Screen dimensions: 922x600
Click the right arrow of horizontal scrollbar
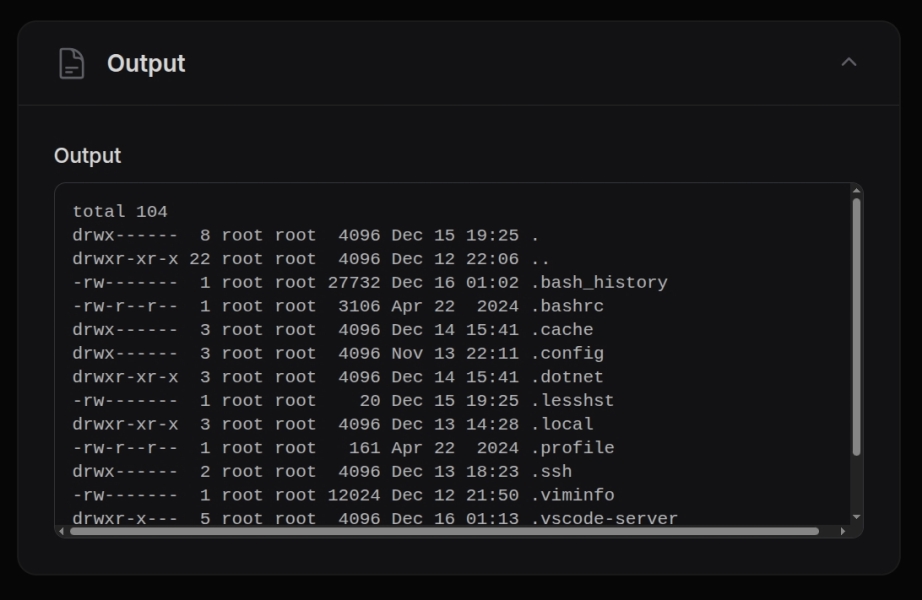coord(845,533)
